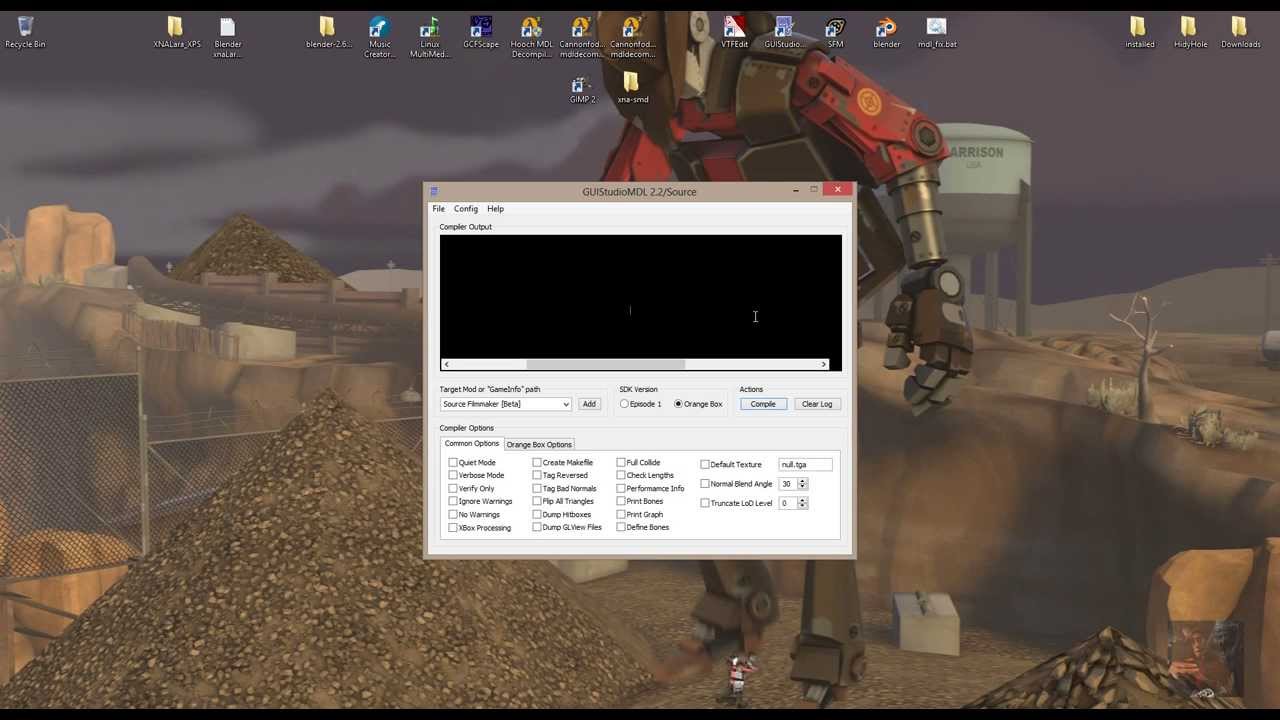Open the Hooch MDL Decompiler shortcut
This screenshot has height=720, width=1280.
click(x=531, y=37)
